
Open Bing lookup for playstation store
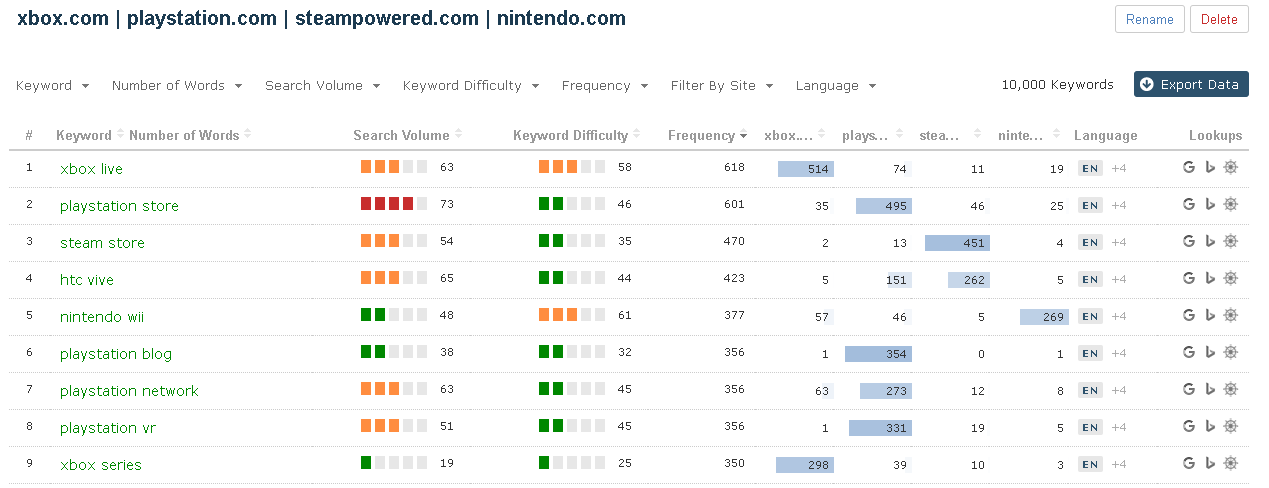(x=1209, y=205)
